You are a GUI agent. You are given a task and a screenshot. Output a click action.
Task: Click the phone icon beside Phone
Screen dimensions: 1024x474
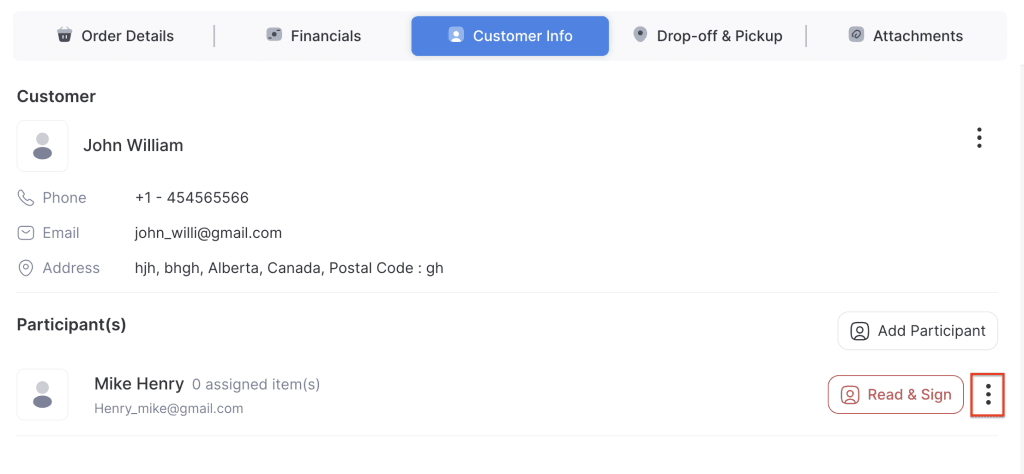click(26, 198)
